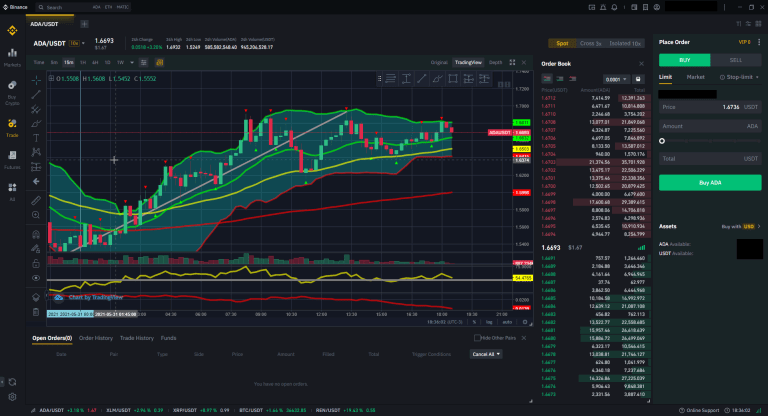Click the order amount percentage slider

click(710, 141)
